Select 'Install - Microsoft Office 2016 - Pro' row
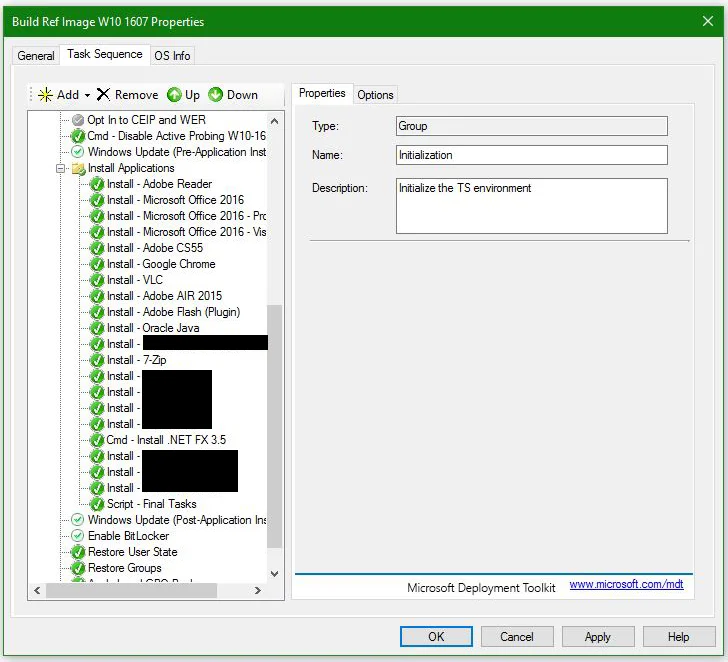The height and width of the screenshot is (662, 728). pyautogui.click(x=187, y=216)
